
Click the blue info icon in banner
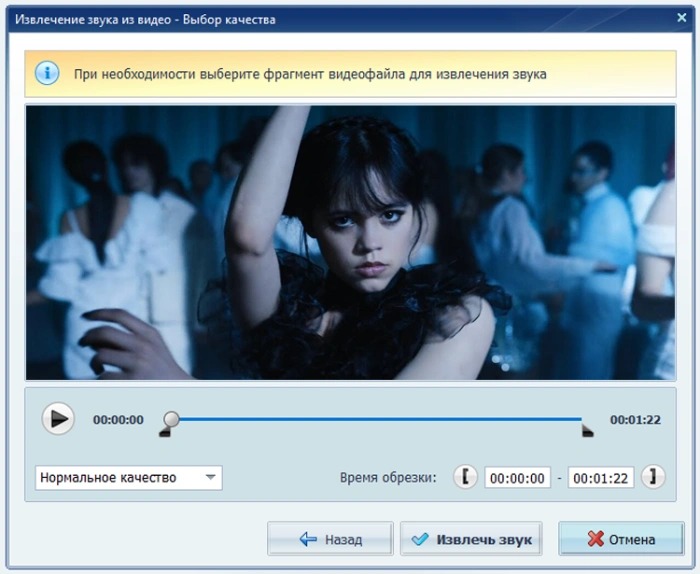tap(47, 73)
